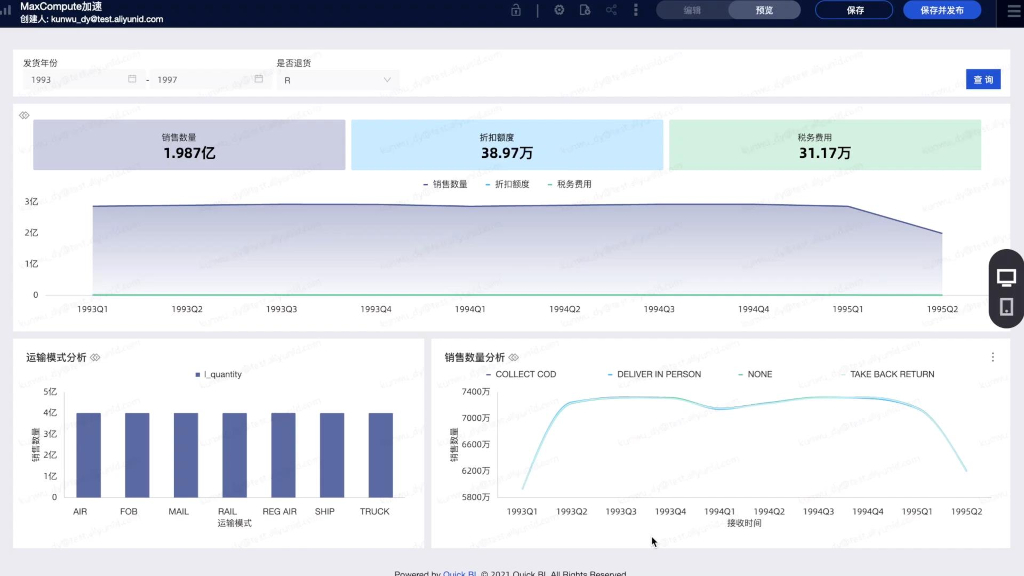The height and width of the screenshot is (576, 1024).
Task: Open the 销售数量分析 chart's more options menu
Action: coord(992,357)
